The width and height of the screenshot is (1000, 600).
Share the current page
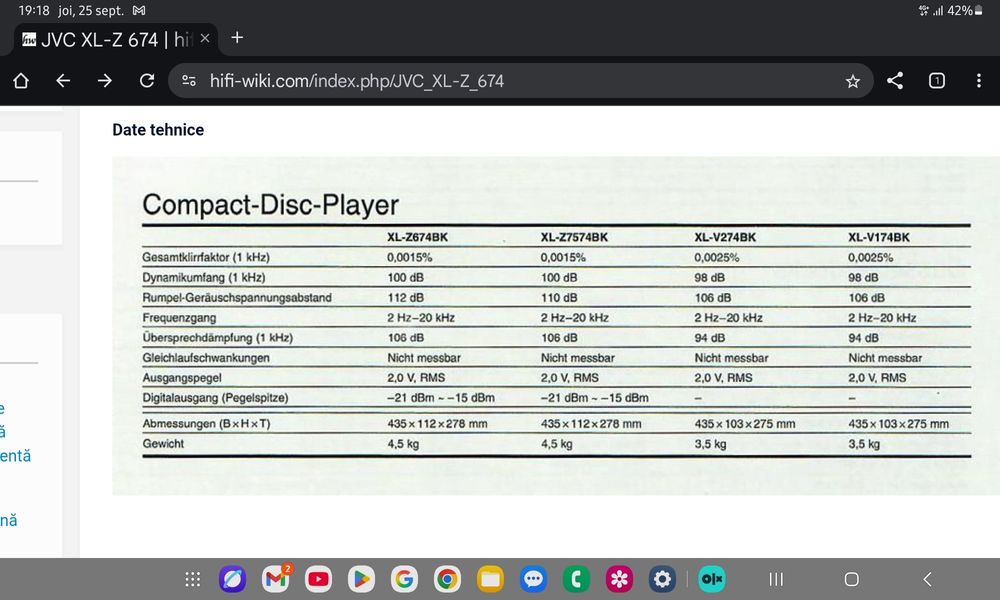tap(895, 81)
